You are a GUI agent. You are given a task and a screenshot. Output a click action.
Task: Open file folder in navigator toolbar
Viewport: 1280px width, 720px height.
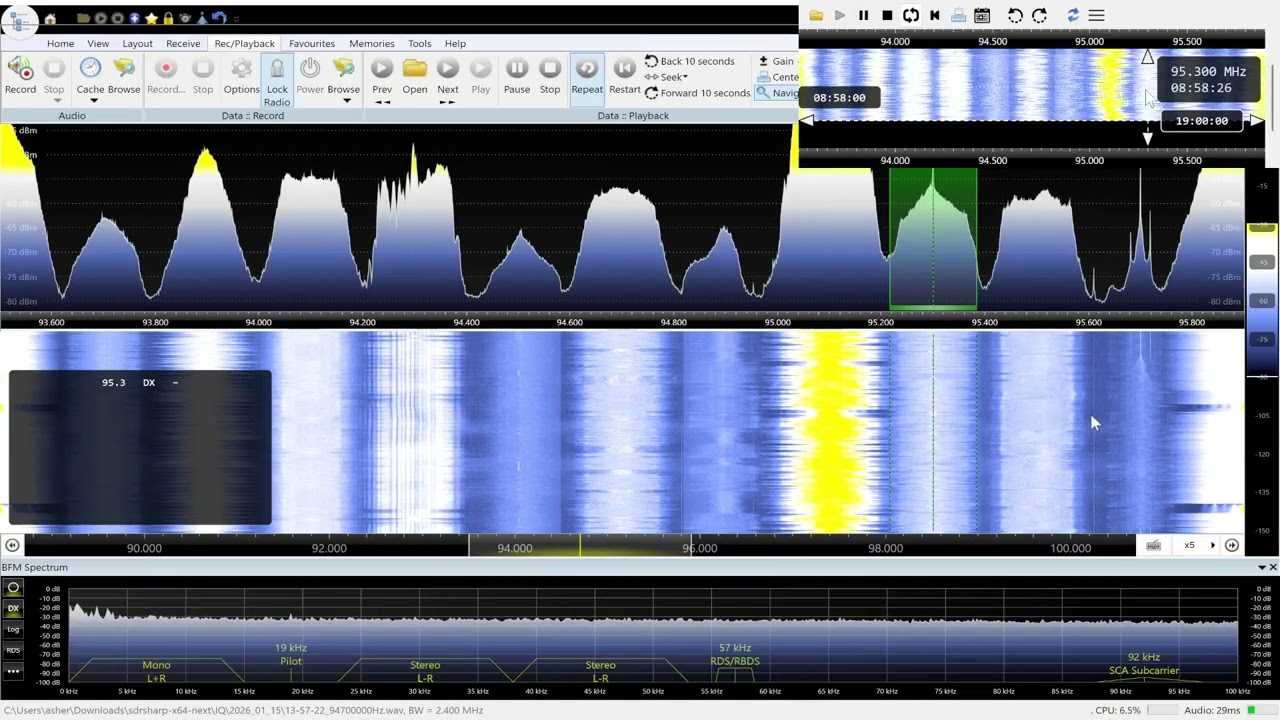pyautogui.click(x=816, y=15)
